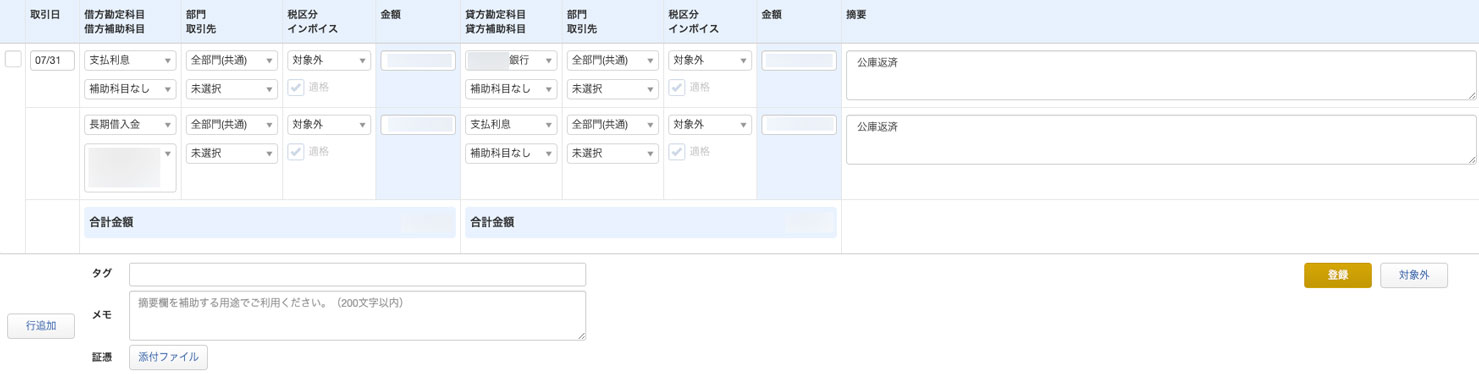Click the メモ memo text area
The width and height of the screenshot is (1479, 374).
[357, 315]
